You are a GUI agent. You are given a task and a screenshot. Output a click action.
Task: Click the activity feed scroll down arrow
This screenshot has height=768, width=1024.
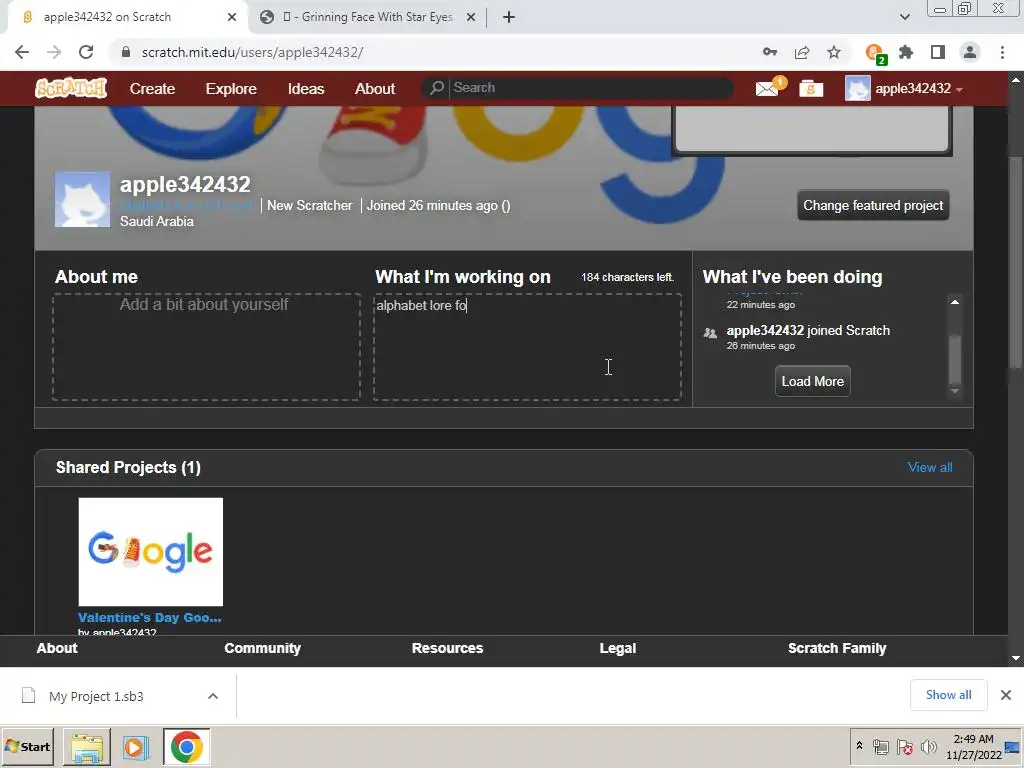(955, 391)
